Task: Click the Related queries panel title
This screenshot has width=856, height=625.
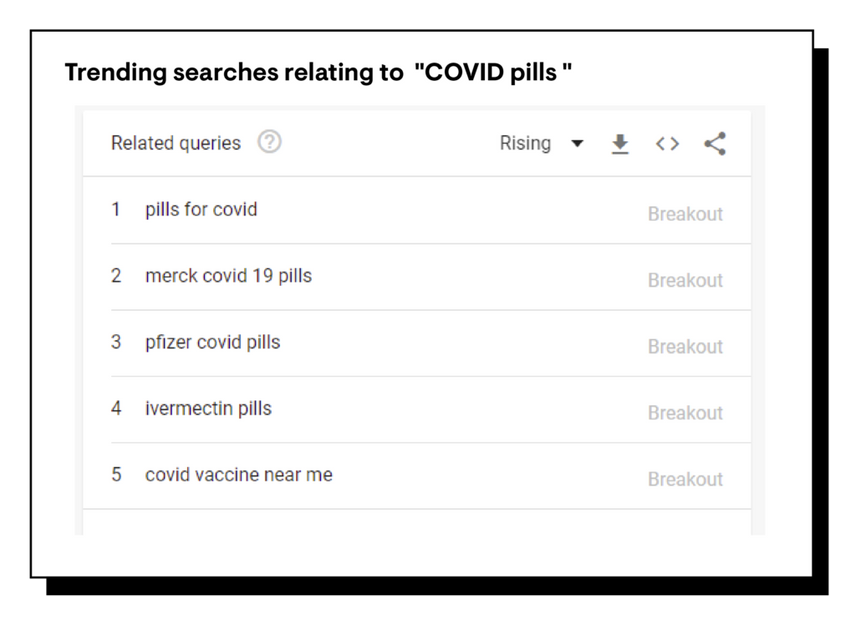Action: [176, 143]
